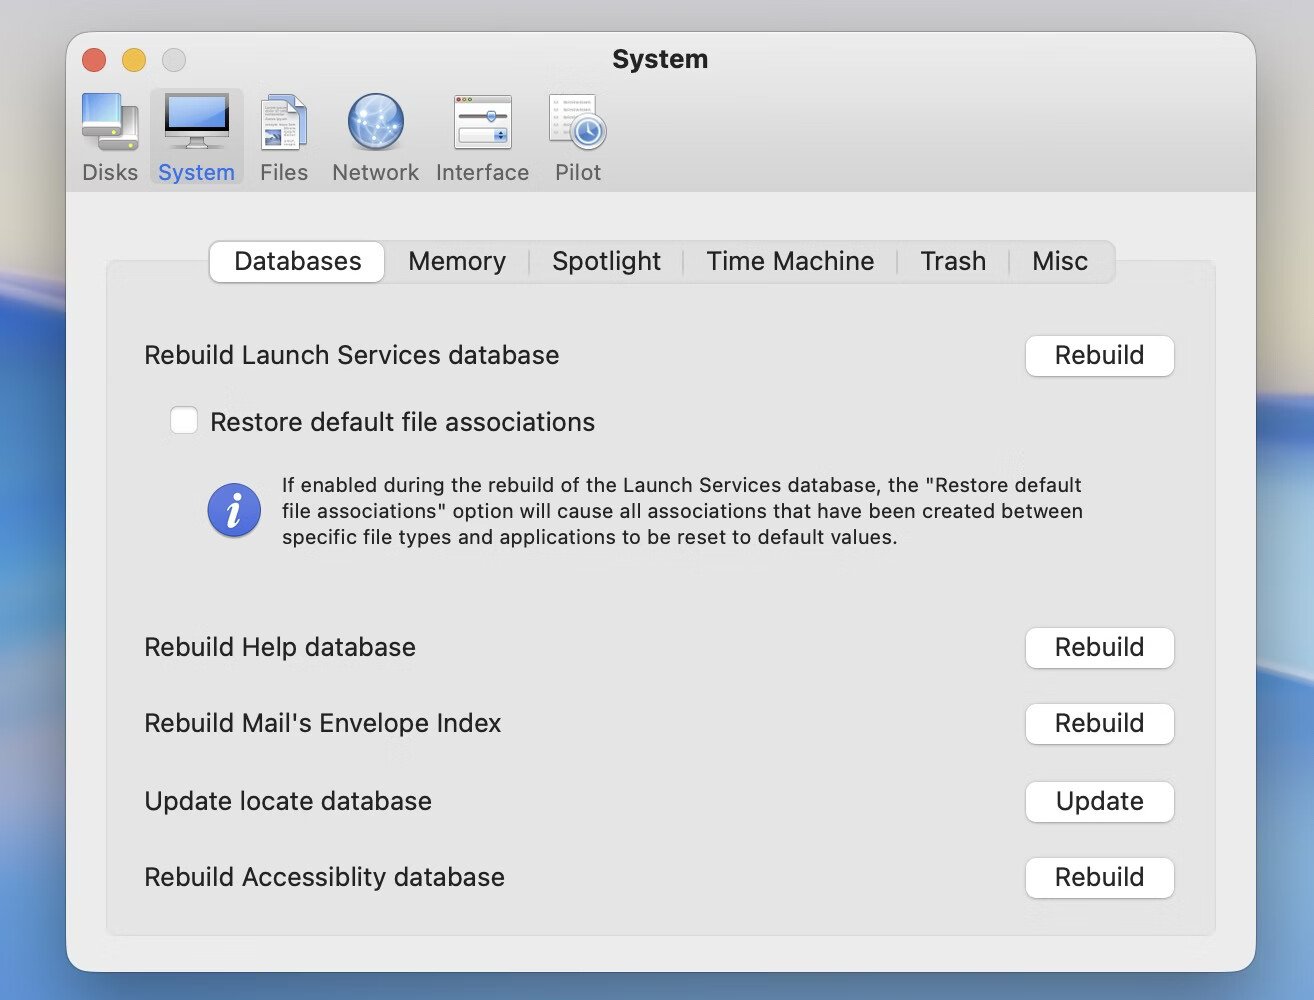Open the Network section
Image resolution: width=1314 pixels, height=1000 pixels.
click(x=375, y=135)
